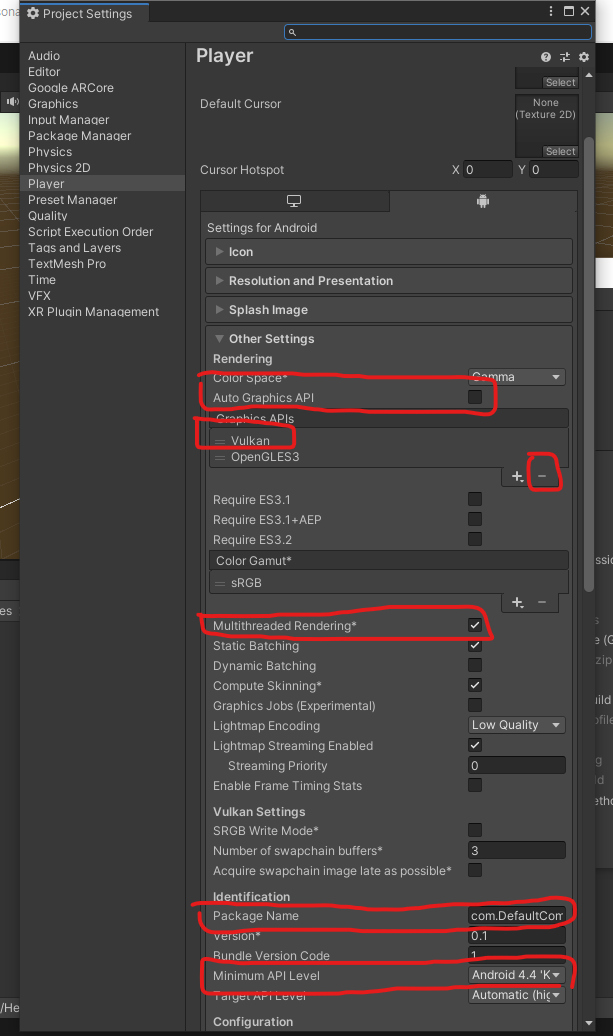The height and width of the screenshot is (1036, 613).
Task: Click the Player panel vertical scrollbar
Action: coord(589,363)
